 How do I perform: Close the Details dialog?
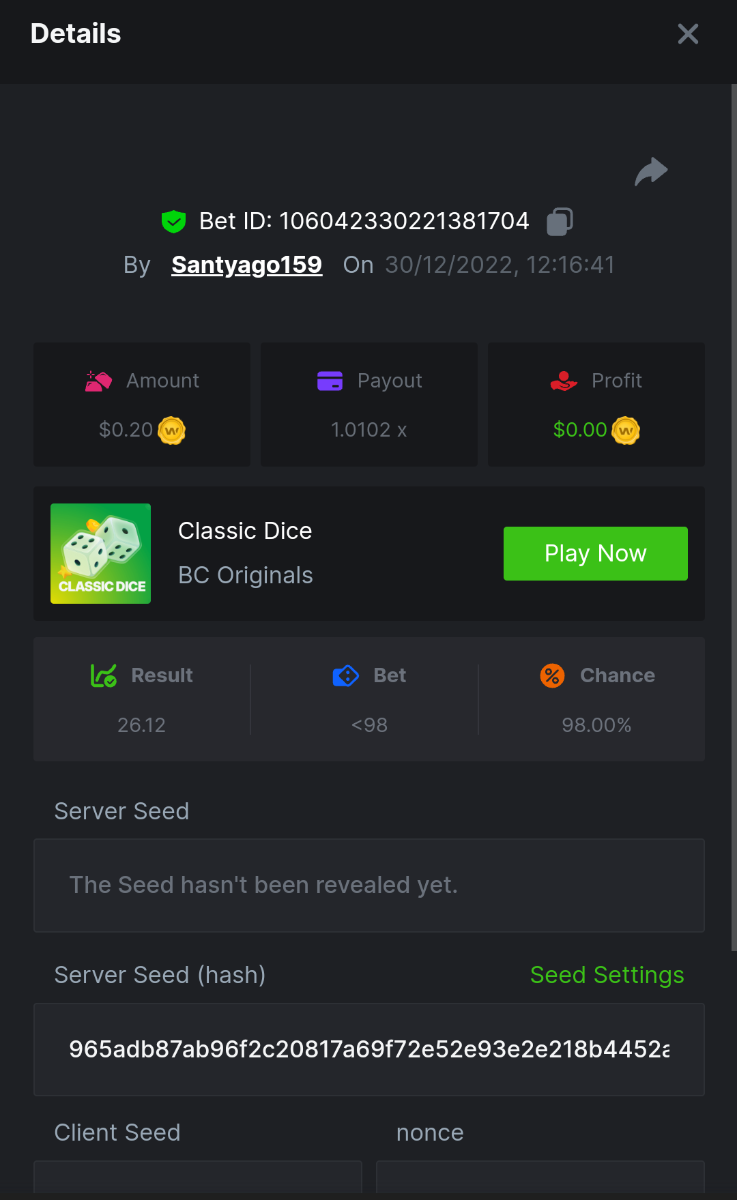coord(688,34)
